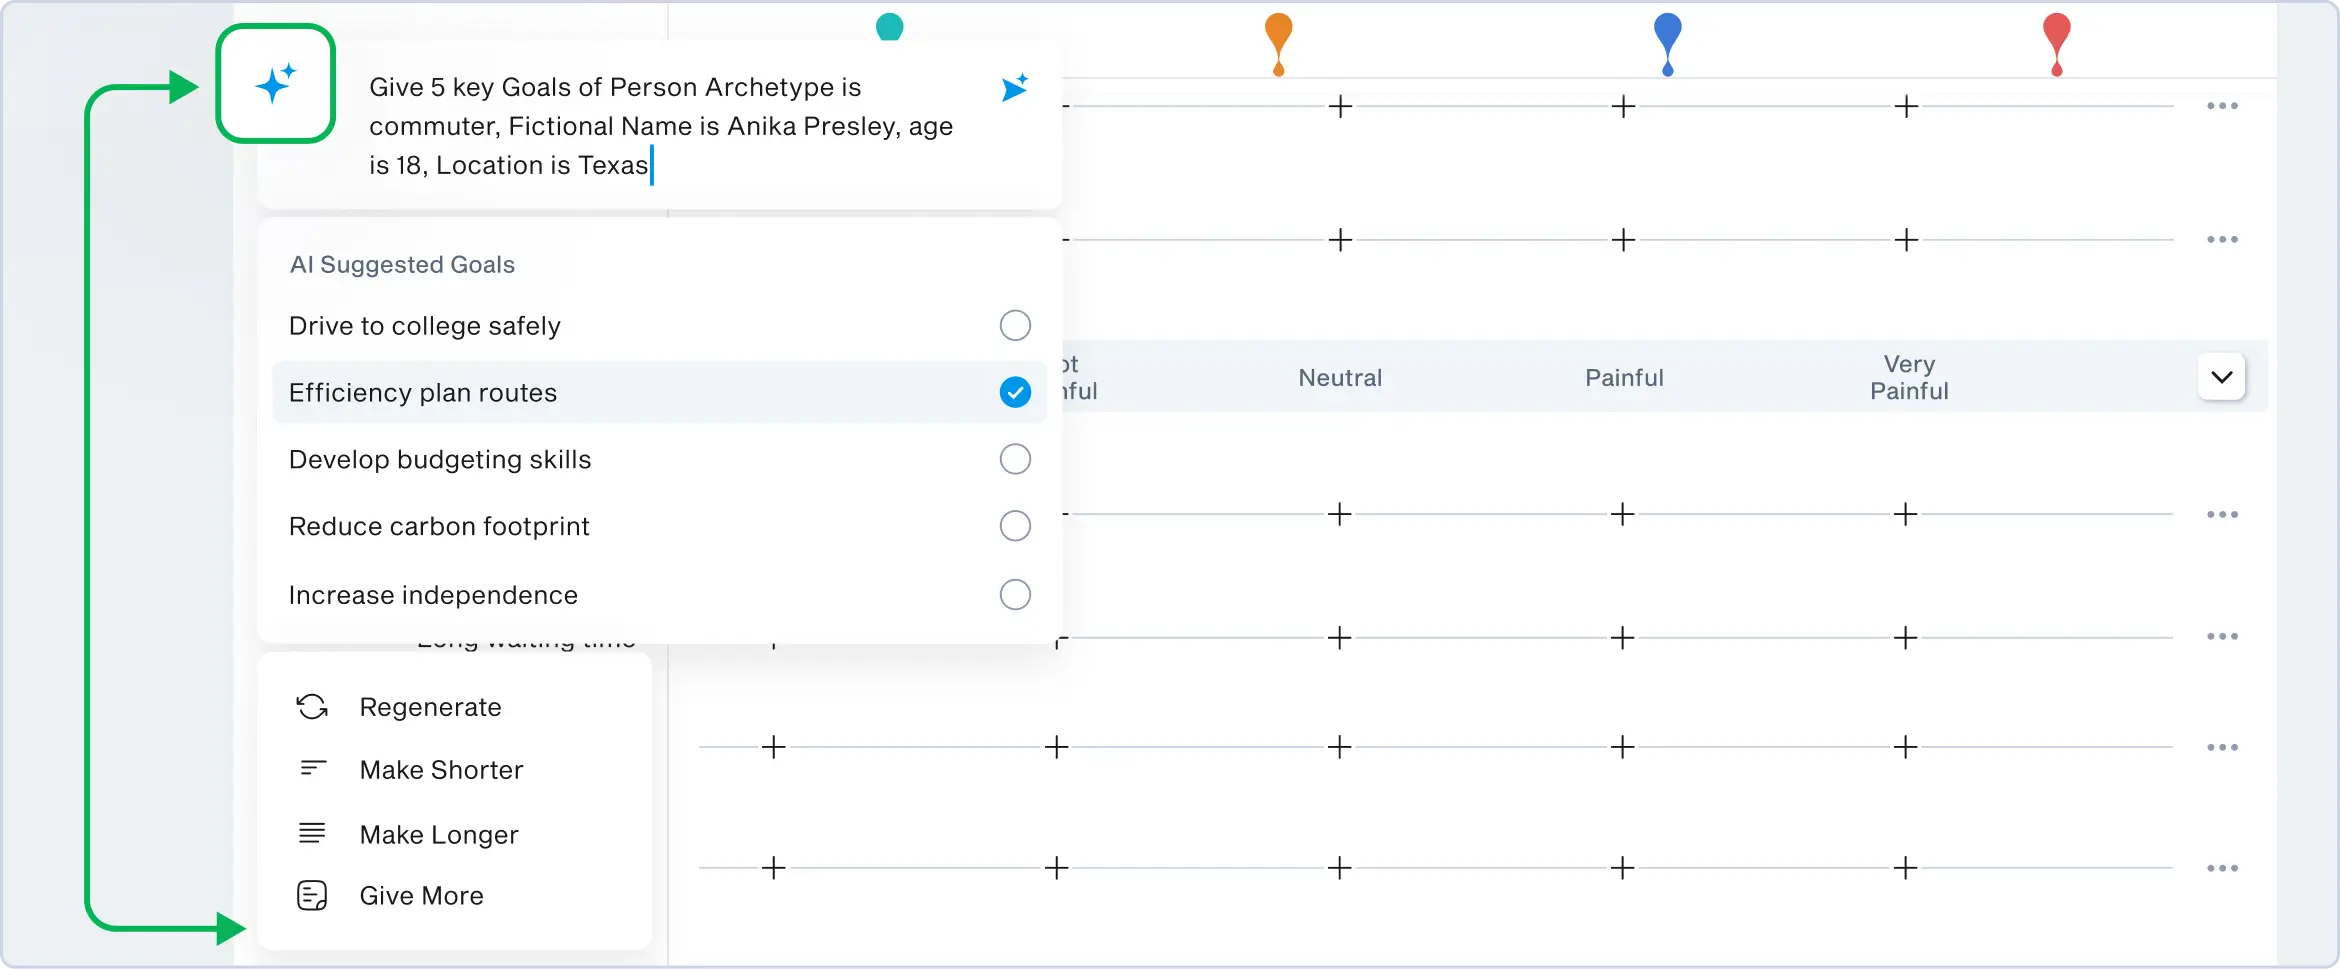Click the red pin marker at top
The image size is (2340, 969).
click(2056, 40)
